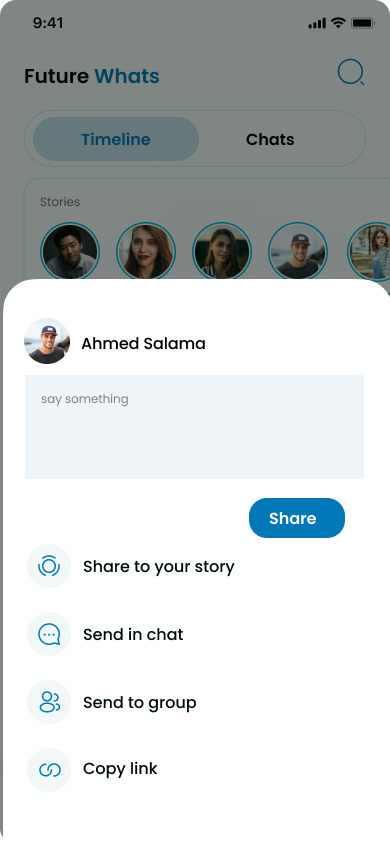Choose the Send to group label
This screenshot has height=844, width=390.
139,702
